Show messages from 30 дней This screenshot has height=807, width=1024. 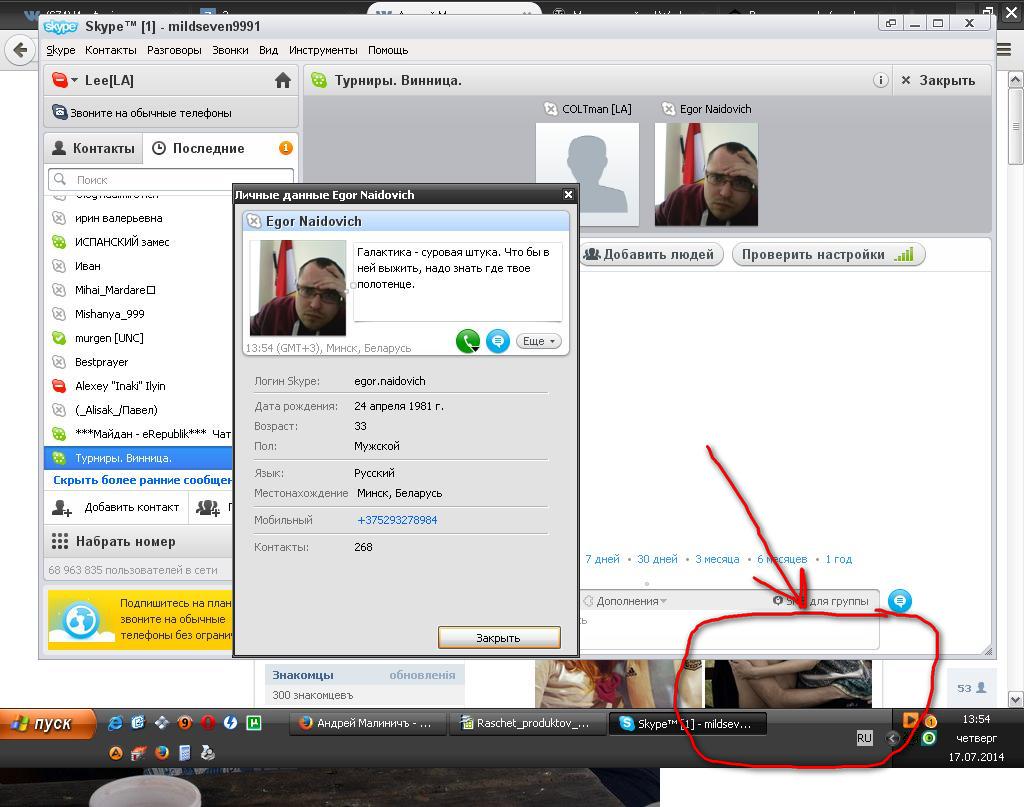pyautogui.click(x=657, y=559)
